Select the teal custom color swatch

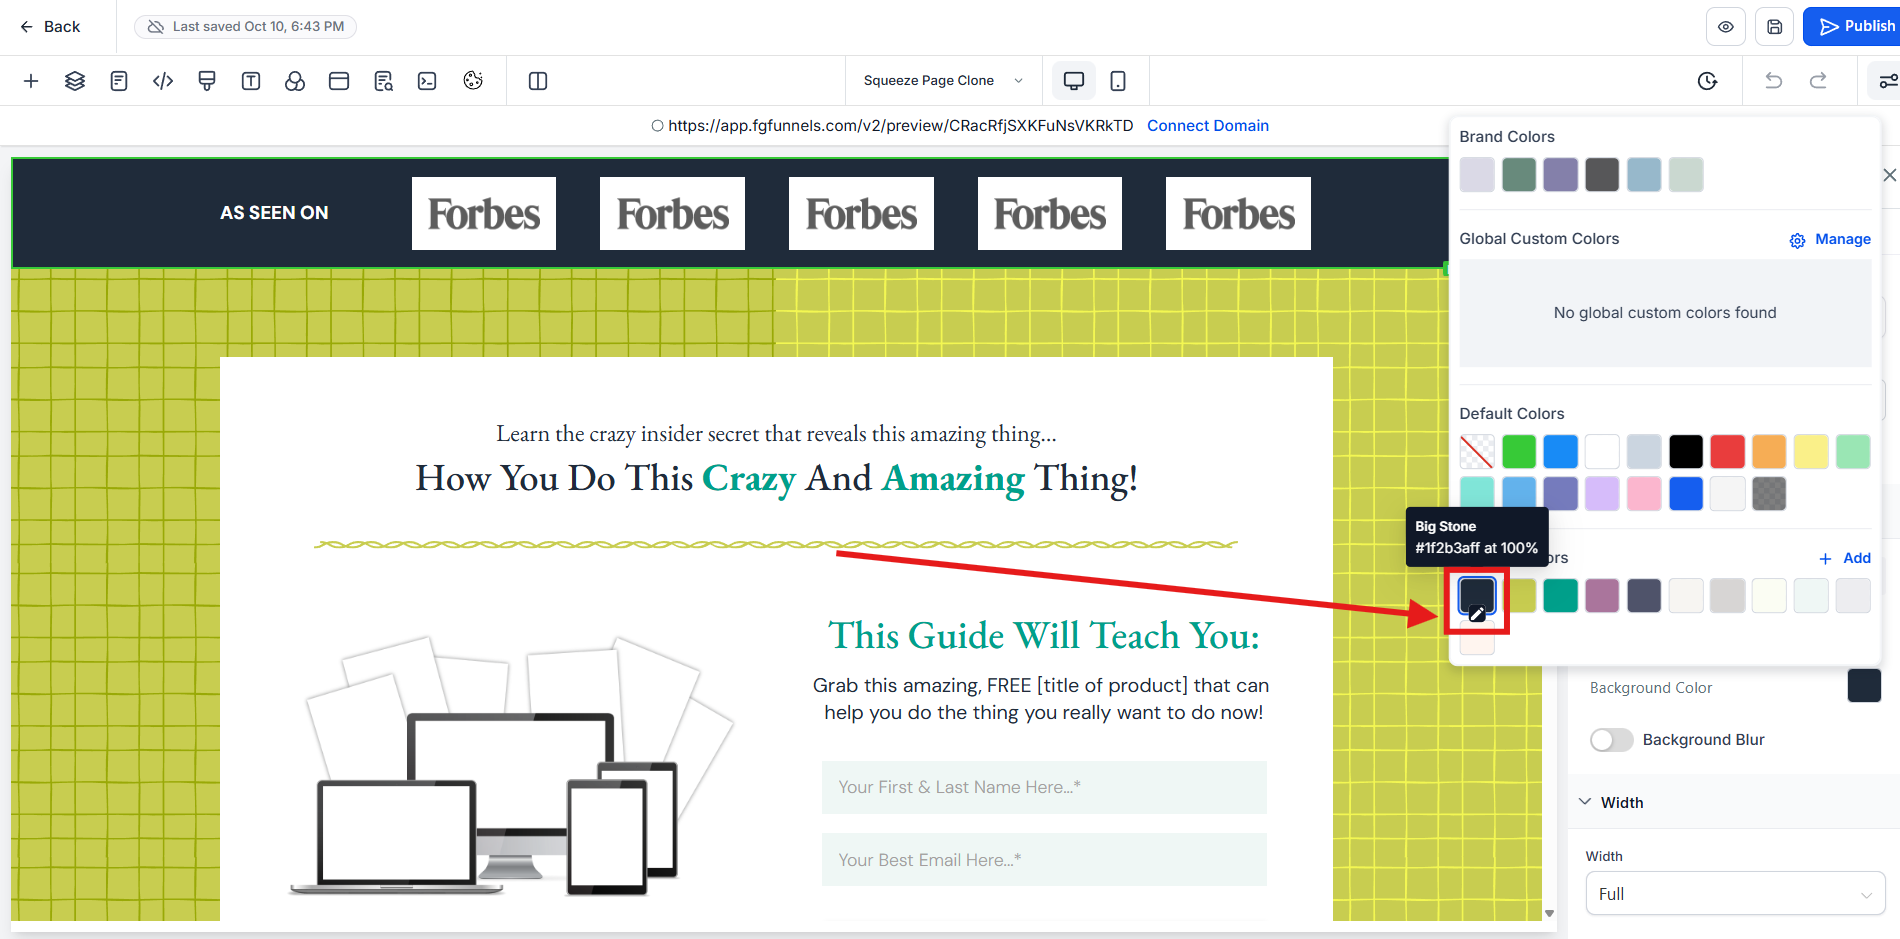pyautogui.click(x=1561, y=596)
